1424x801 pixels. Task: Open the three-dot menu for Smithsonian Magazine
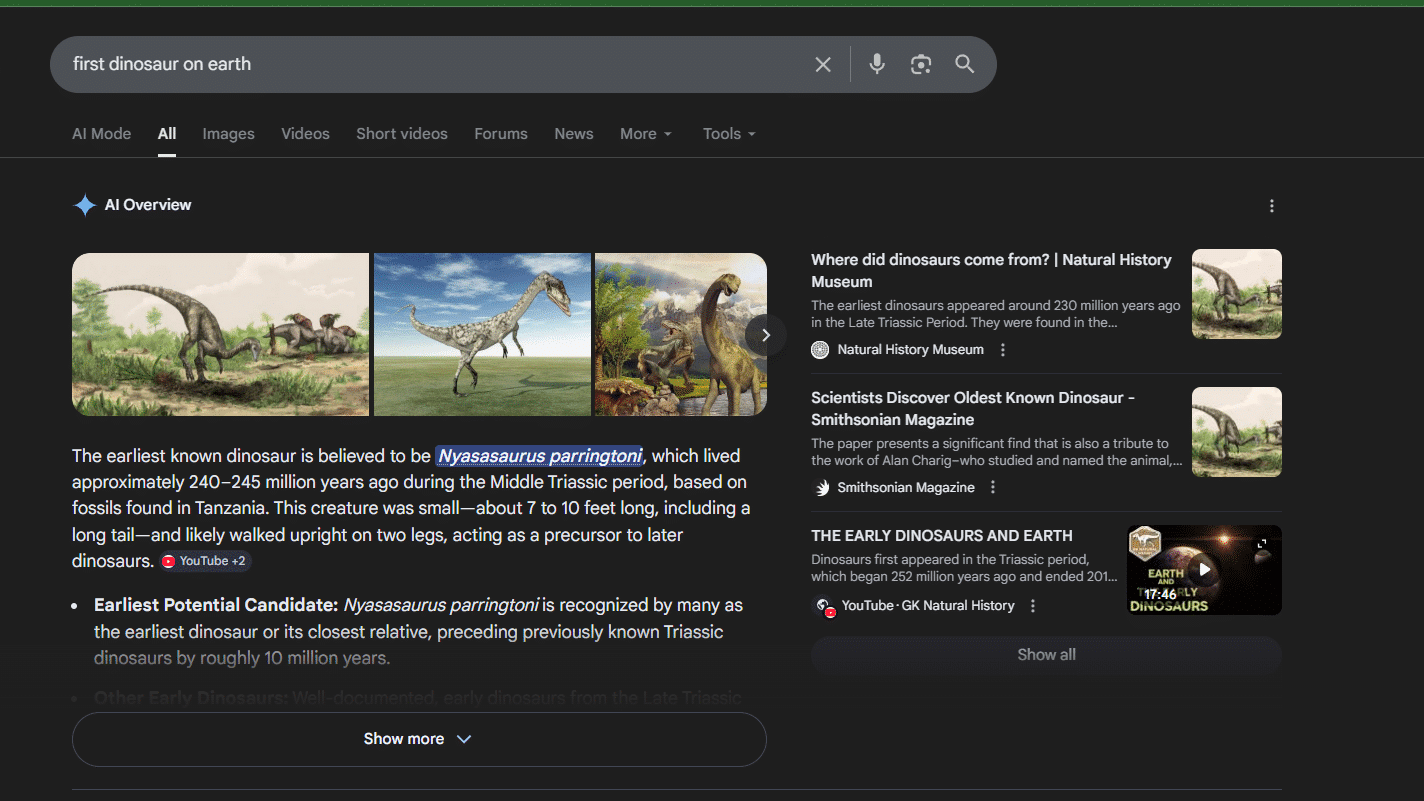pyautogui.click(x=992, y=487)
